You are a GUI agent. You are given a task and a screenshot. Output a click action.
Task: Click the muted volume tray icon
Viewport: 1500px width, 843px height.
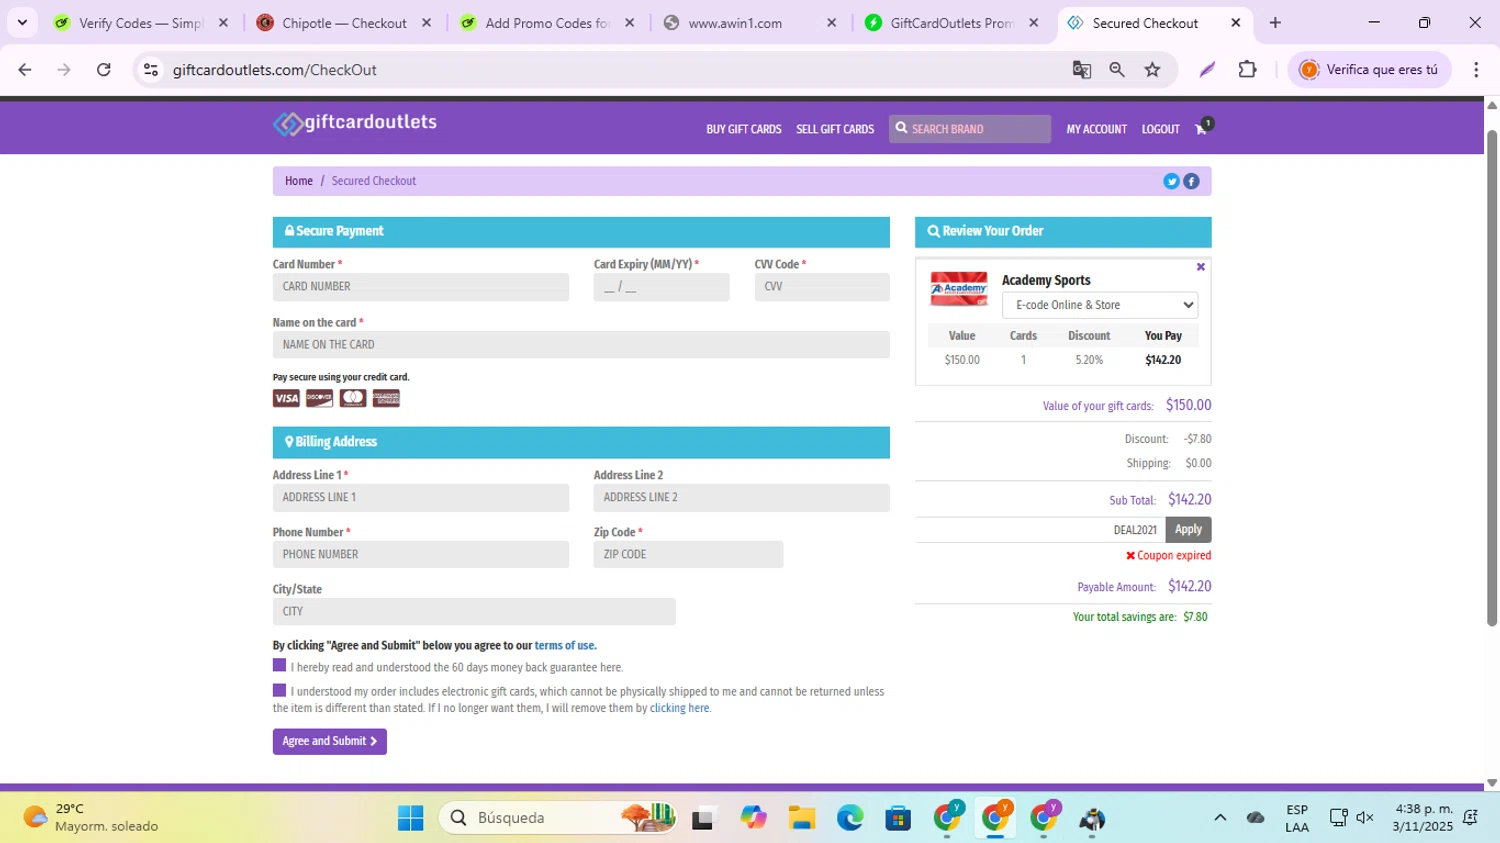[x=1365, y=818]
